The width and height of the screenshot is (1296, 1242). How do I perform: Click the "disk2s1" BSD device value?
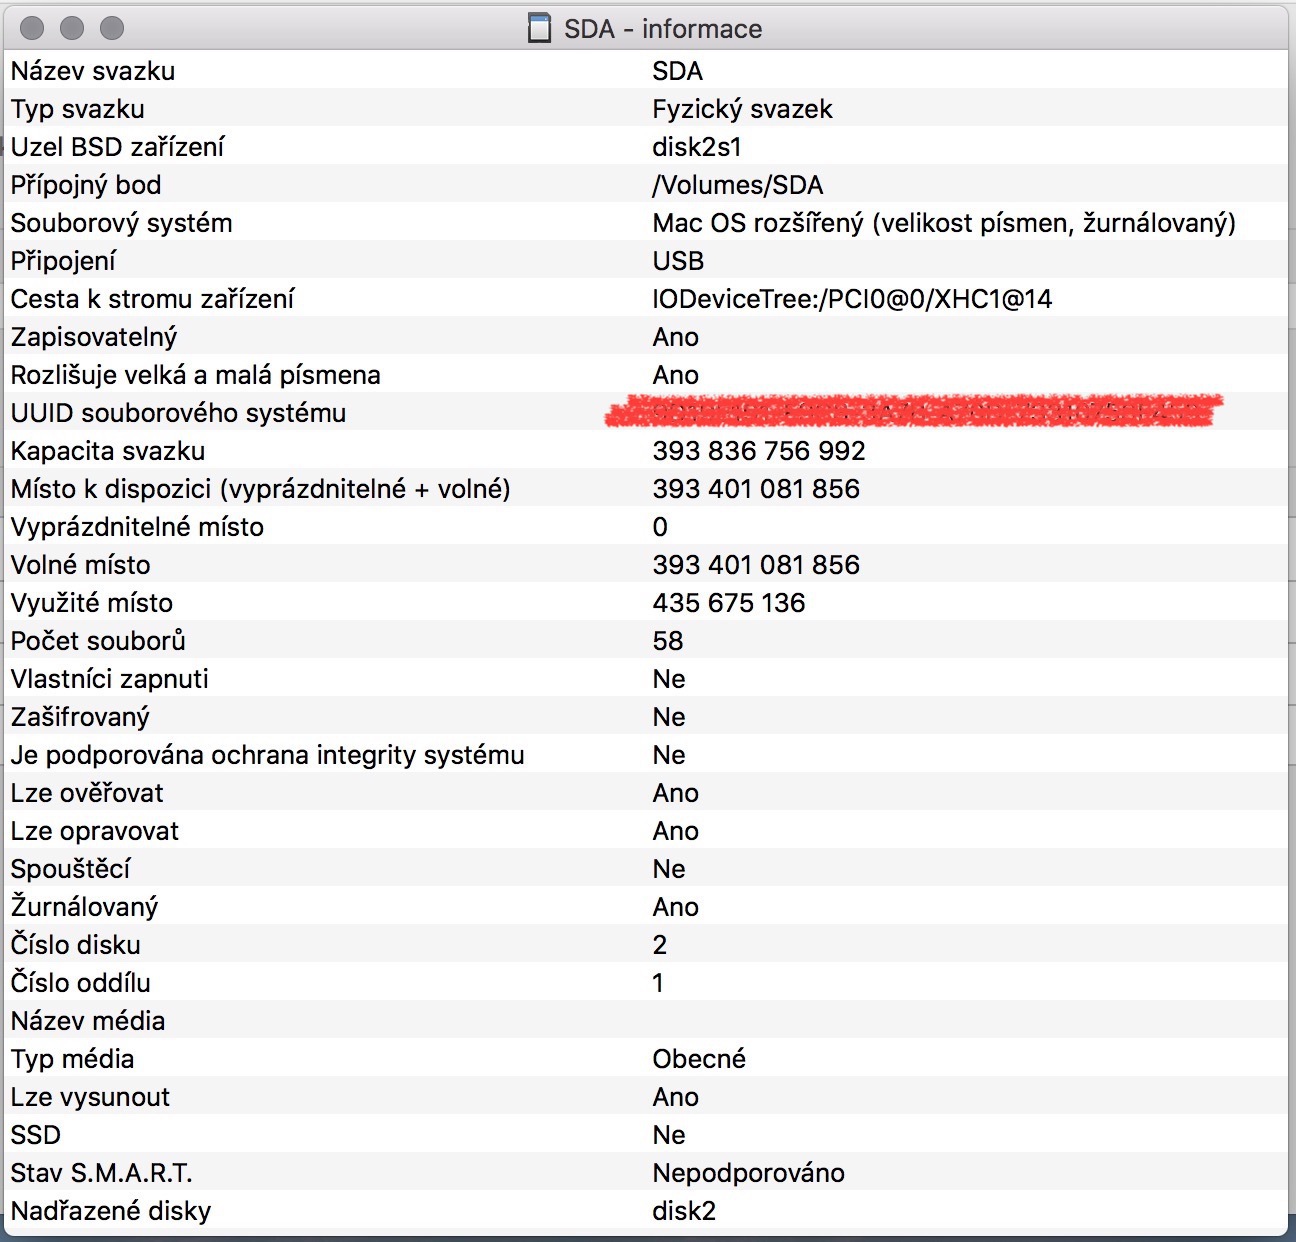tap(697, 147)
